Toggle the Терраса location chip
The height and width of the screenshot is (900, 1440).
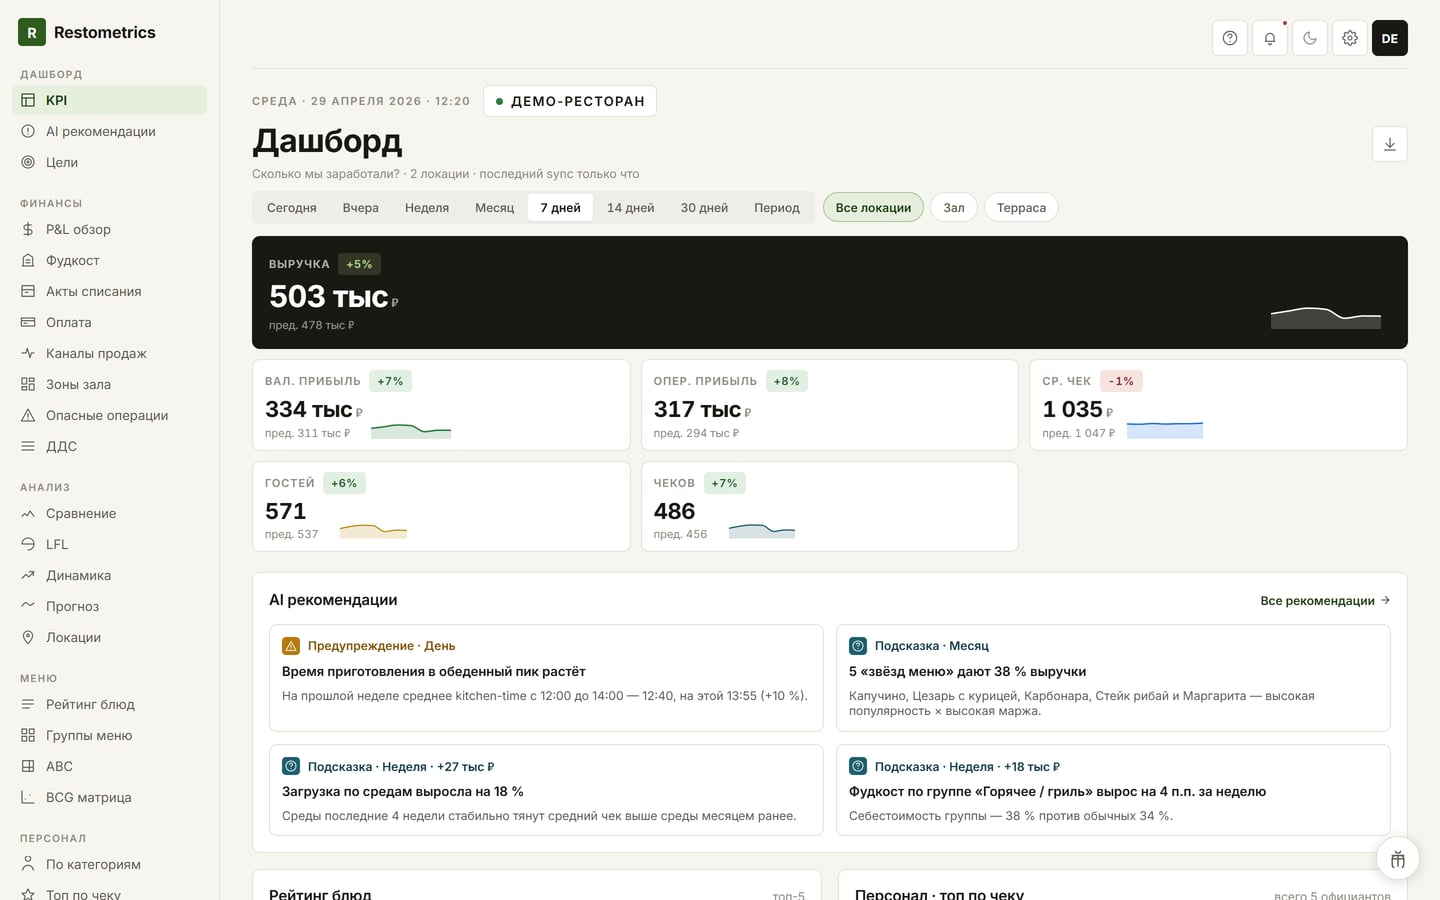click(1021, 208)
